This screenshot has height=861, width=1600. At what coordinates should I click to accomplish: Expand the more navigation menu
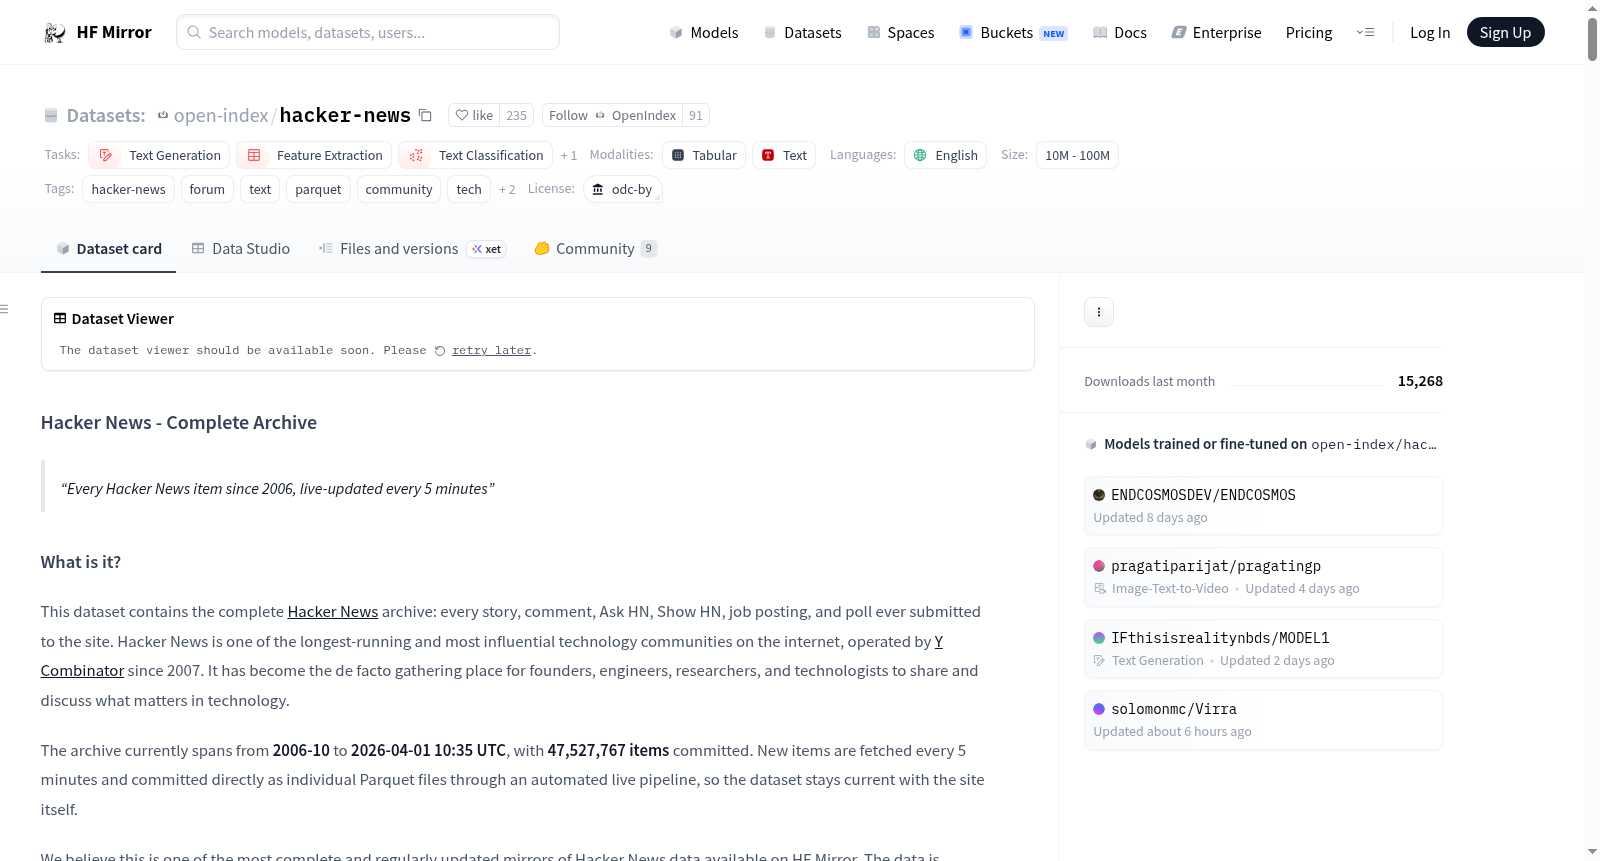tap(1365, 32)
